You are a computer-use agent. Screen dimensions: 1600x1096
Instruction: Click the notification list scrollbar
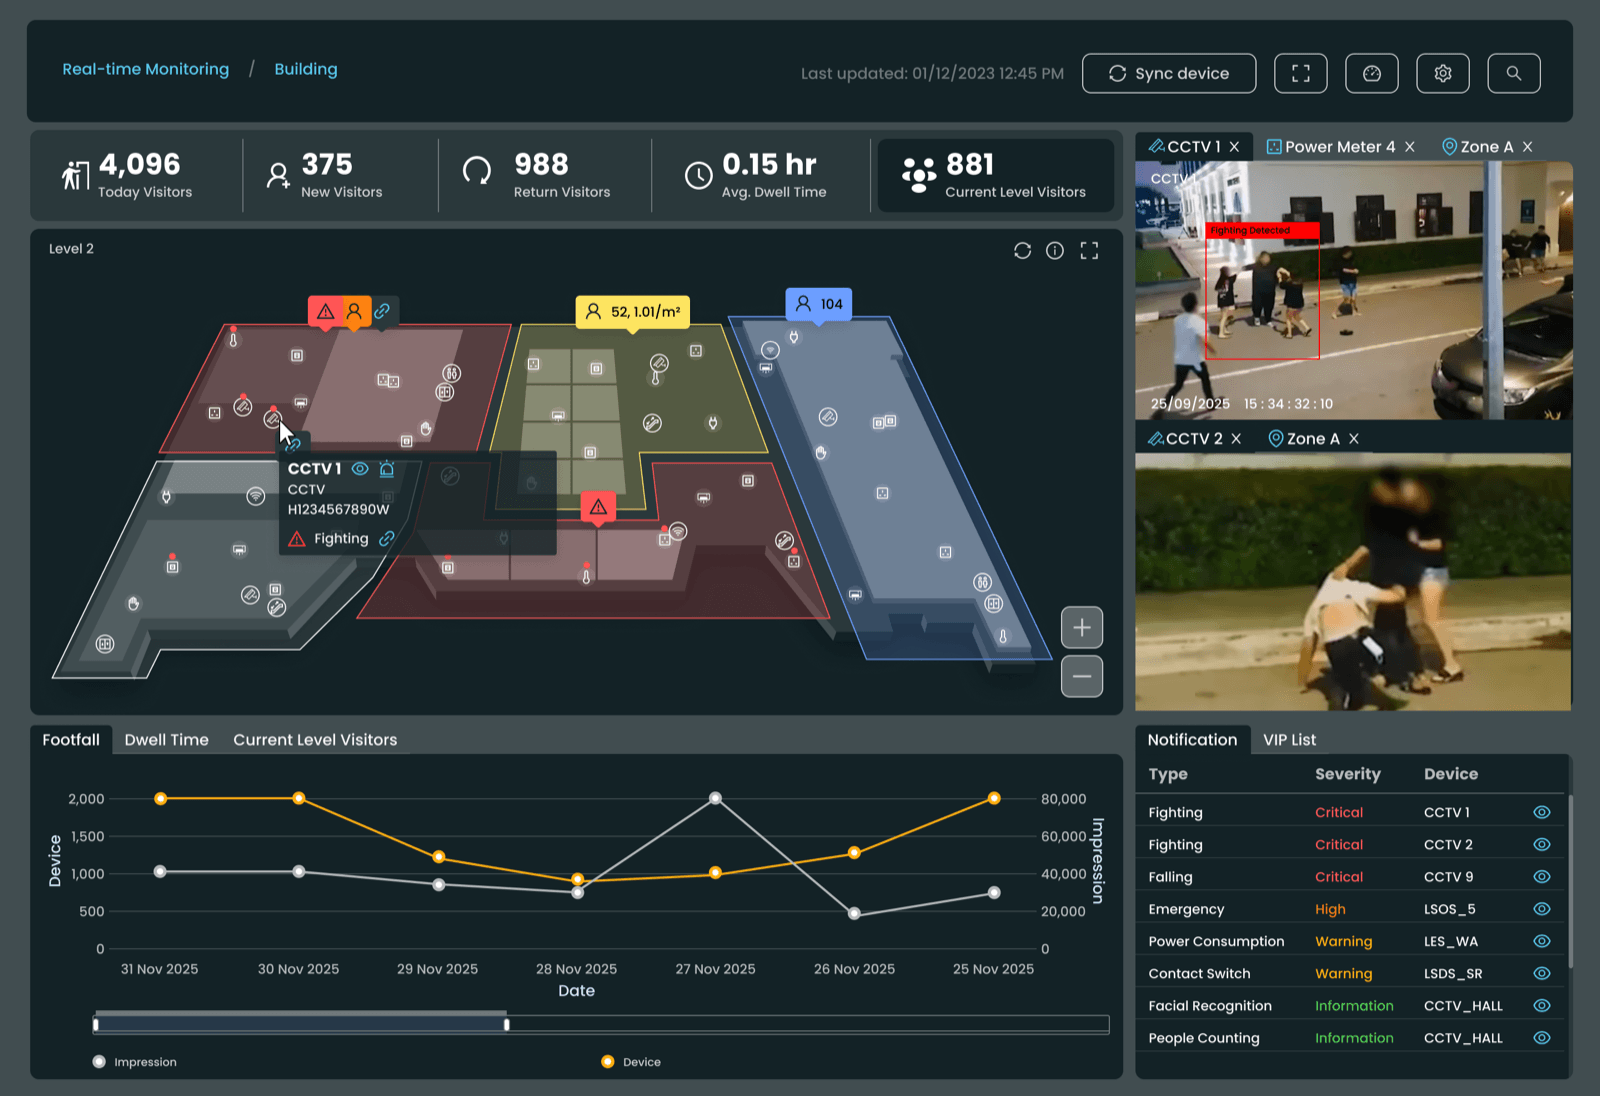point(1569,882)
